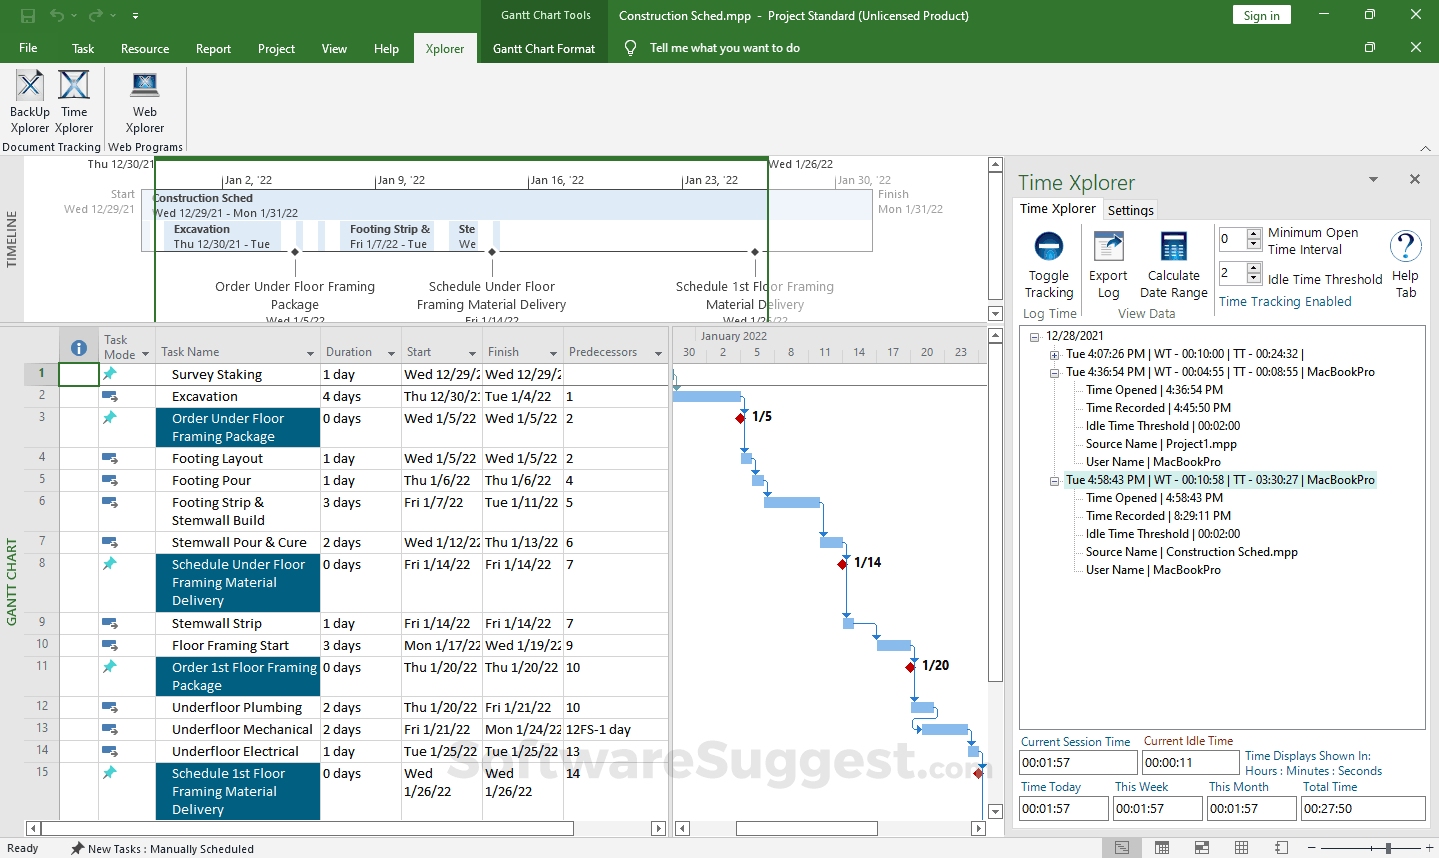Open the Time Xplorer pane options dropdown

1373,180
